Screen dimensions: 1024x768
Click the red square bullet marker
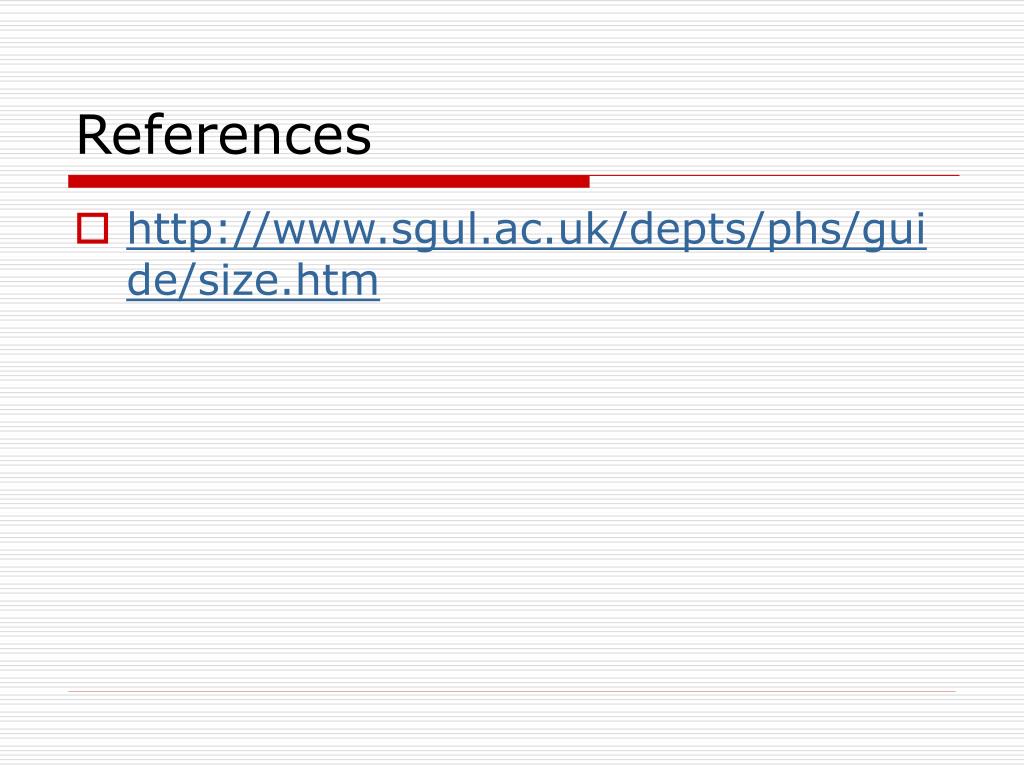[x=92, y=228]
